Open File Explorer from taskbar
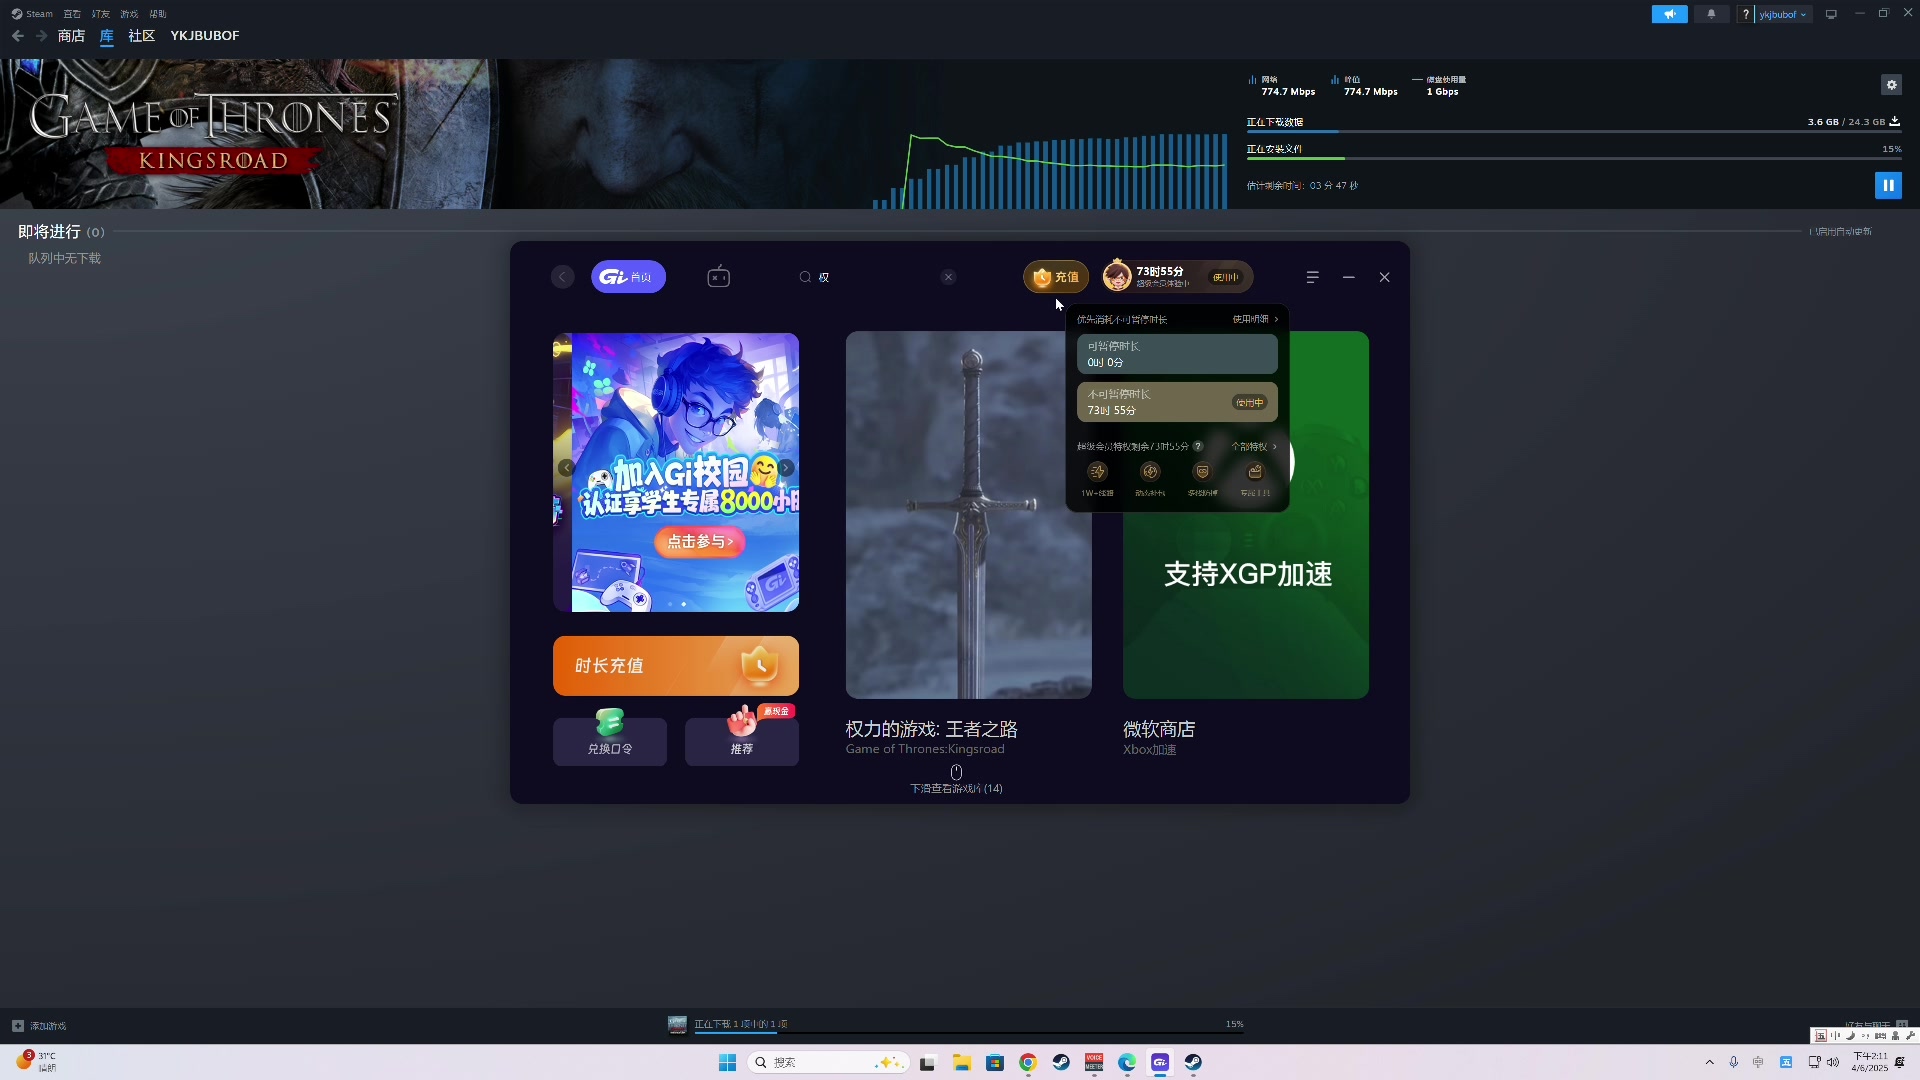The image size is (1920, 1080). [x=961, y=1062]
